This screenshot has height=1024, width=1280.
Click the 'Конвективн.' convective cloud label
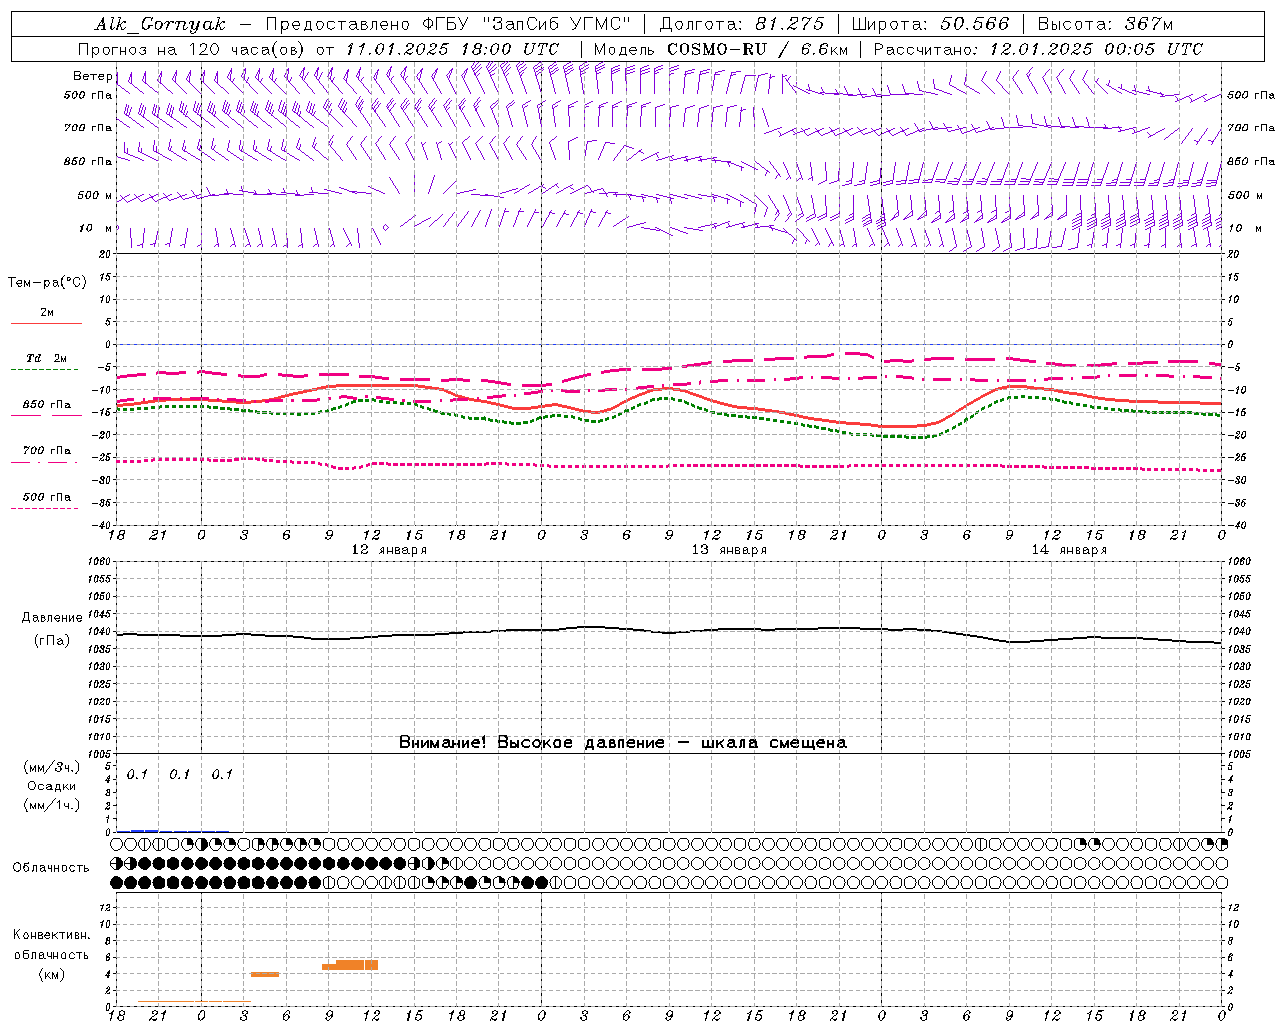[51, 935]
